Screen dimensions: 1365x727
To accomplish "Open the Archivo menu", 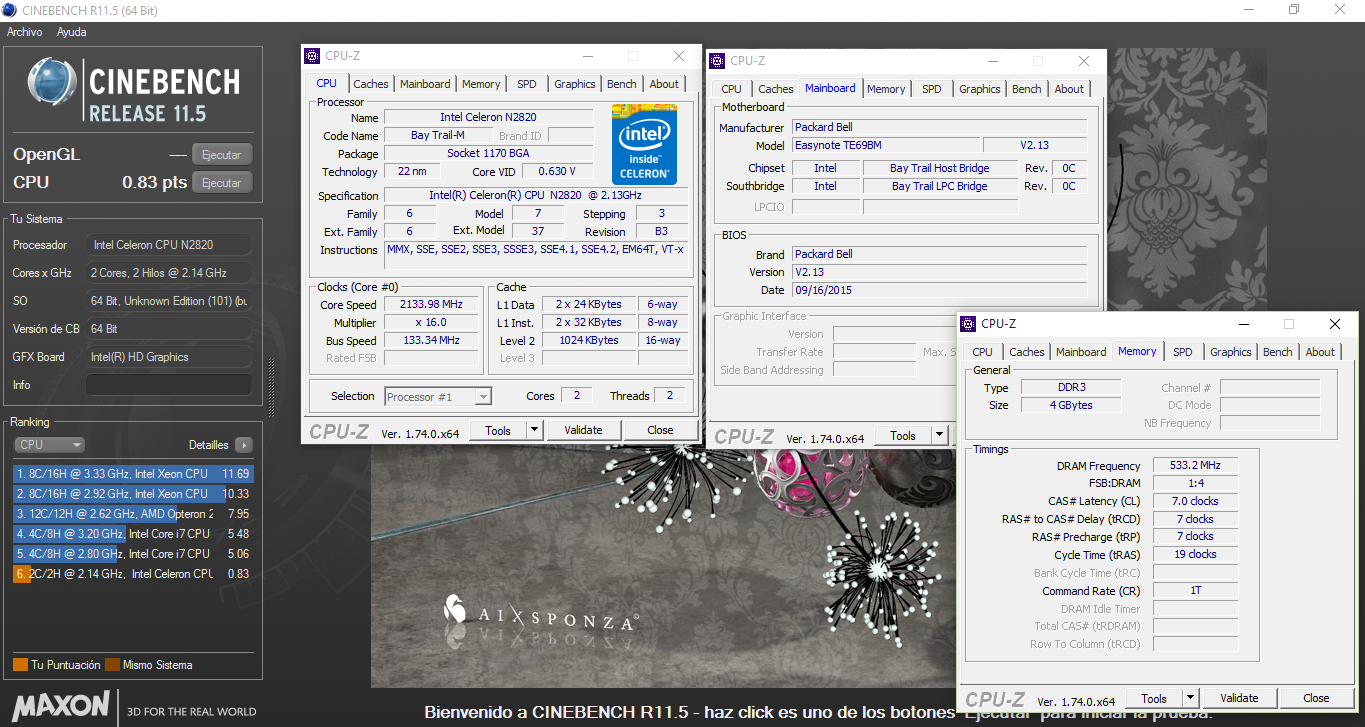I will [24, 32].
